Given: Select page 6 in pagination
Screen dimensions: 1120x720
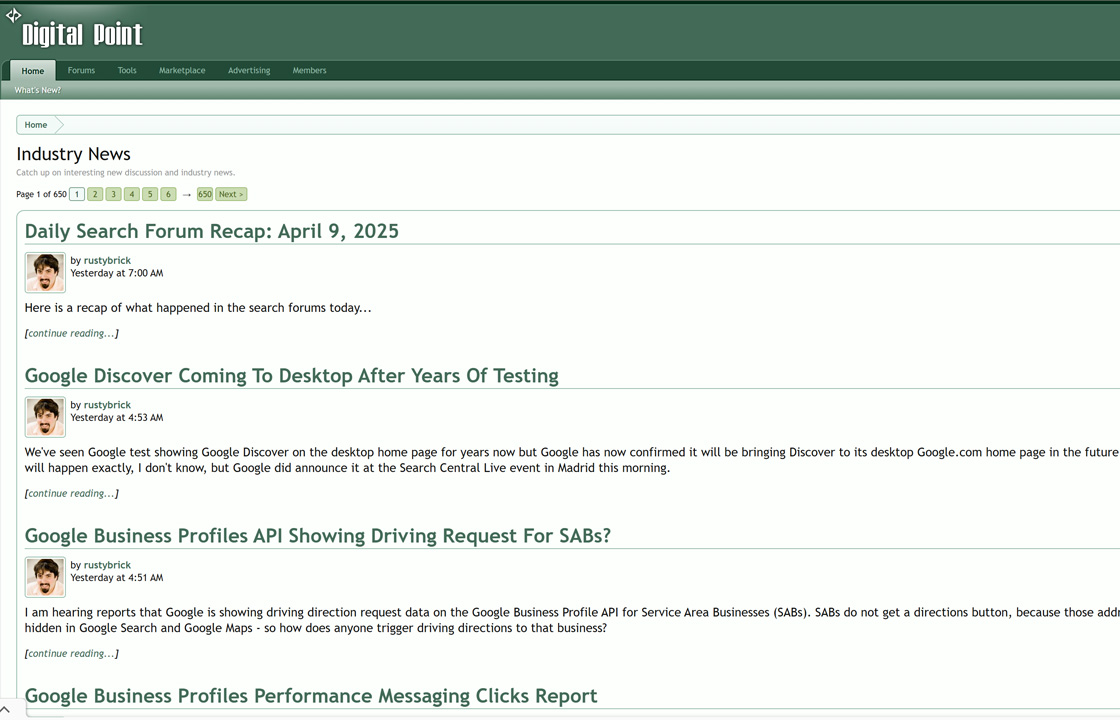Looking at the screenshot, I should (169, 194).
